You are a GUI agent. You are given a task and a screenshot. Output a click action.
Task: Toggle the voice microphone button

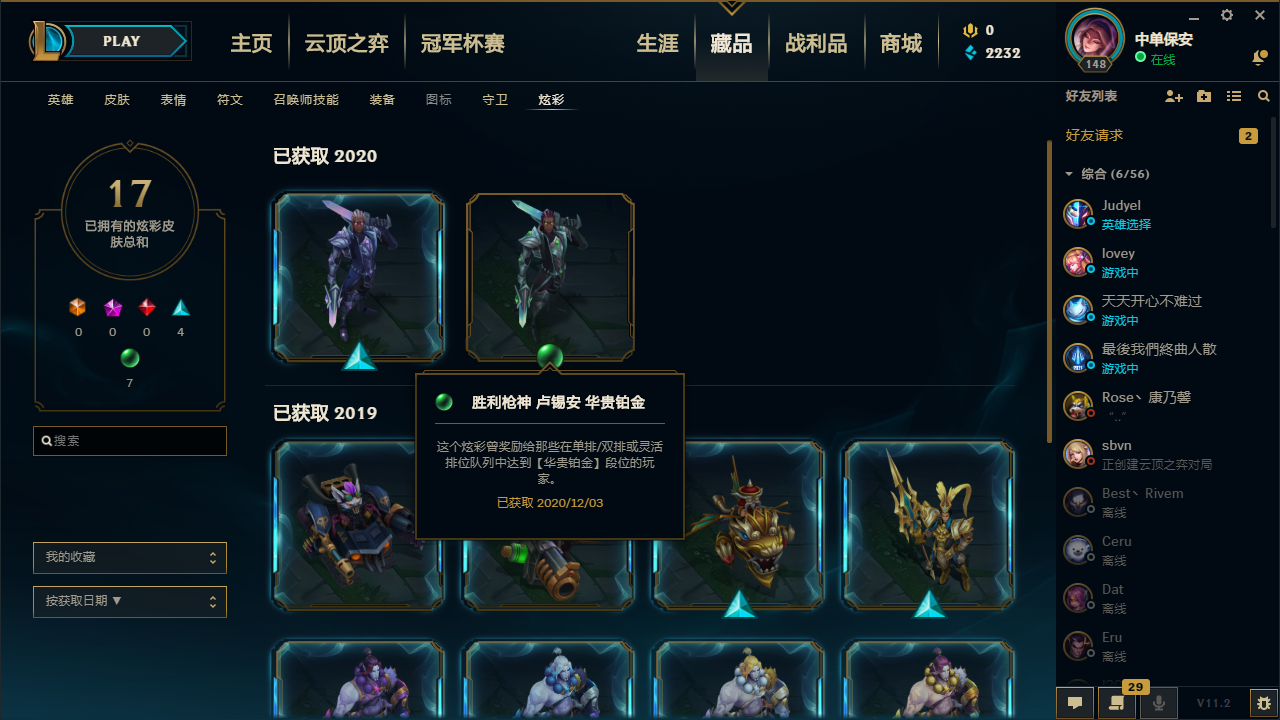point(1159,703)
